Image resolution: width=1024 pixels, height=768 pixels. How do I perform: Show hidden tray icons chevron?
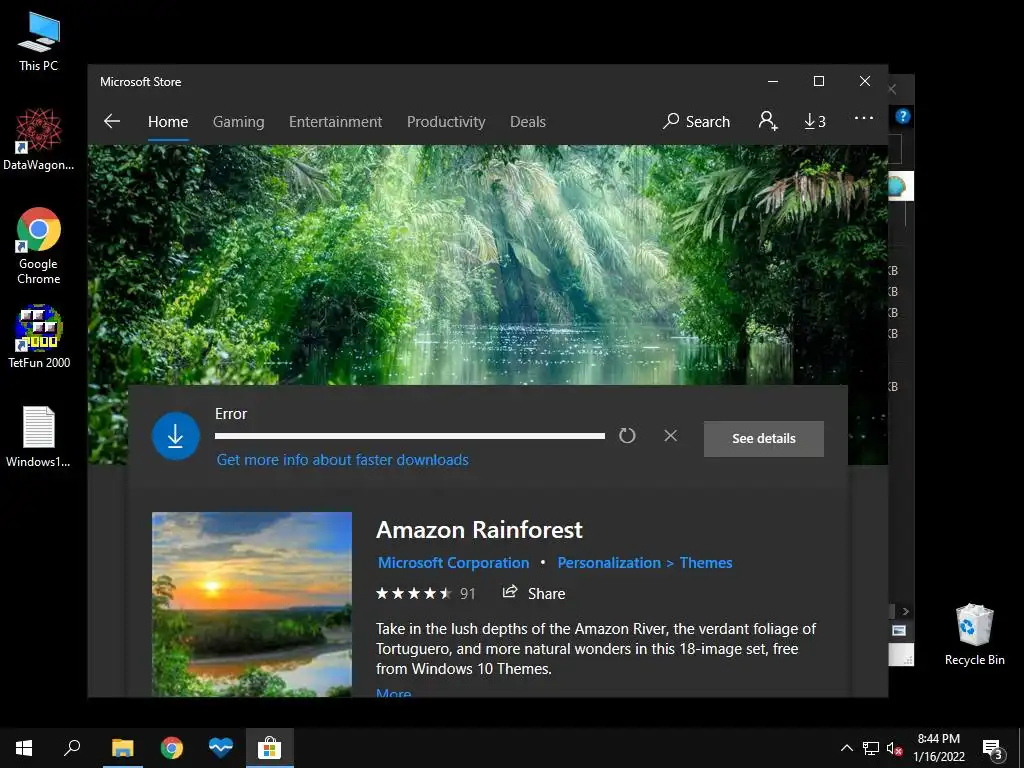click(x=846, y=748)
